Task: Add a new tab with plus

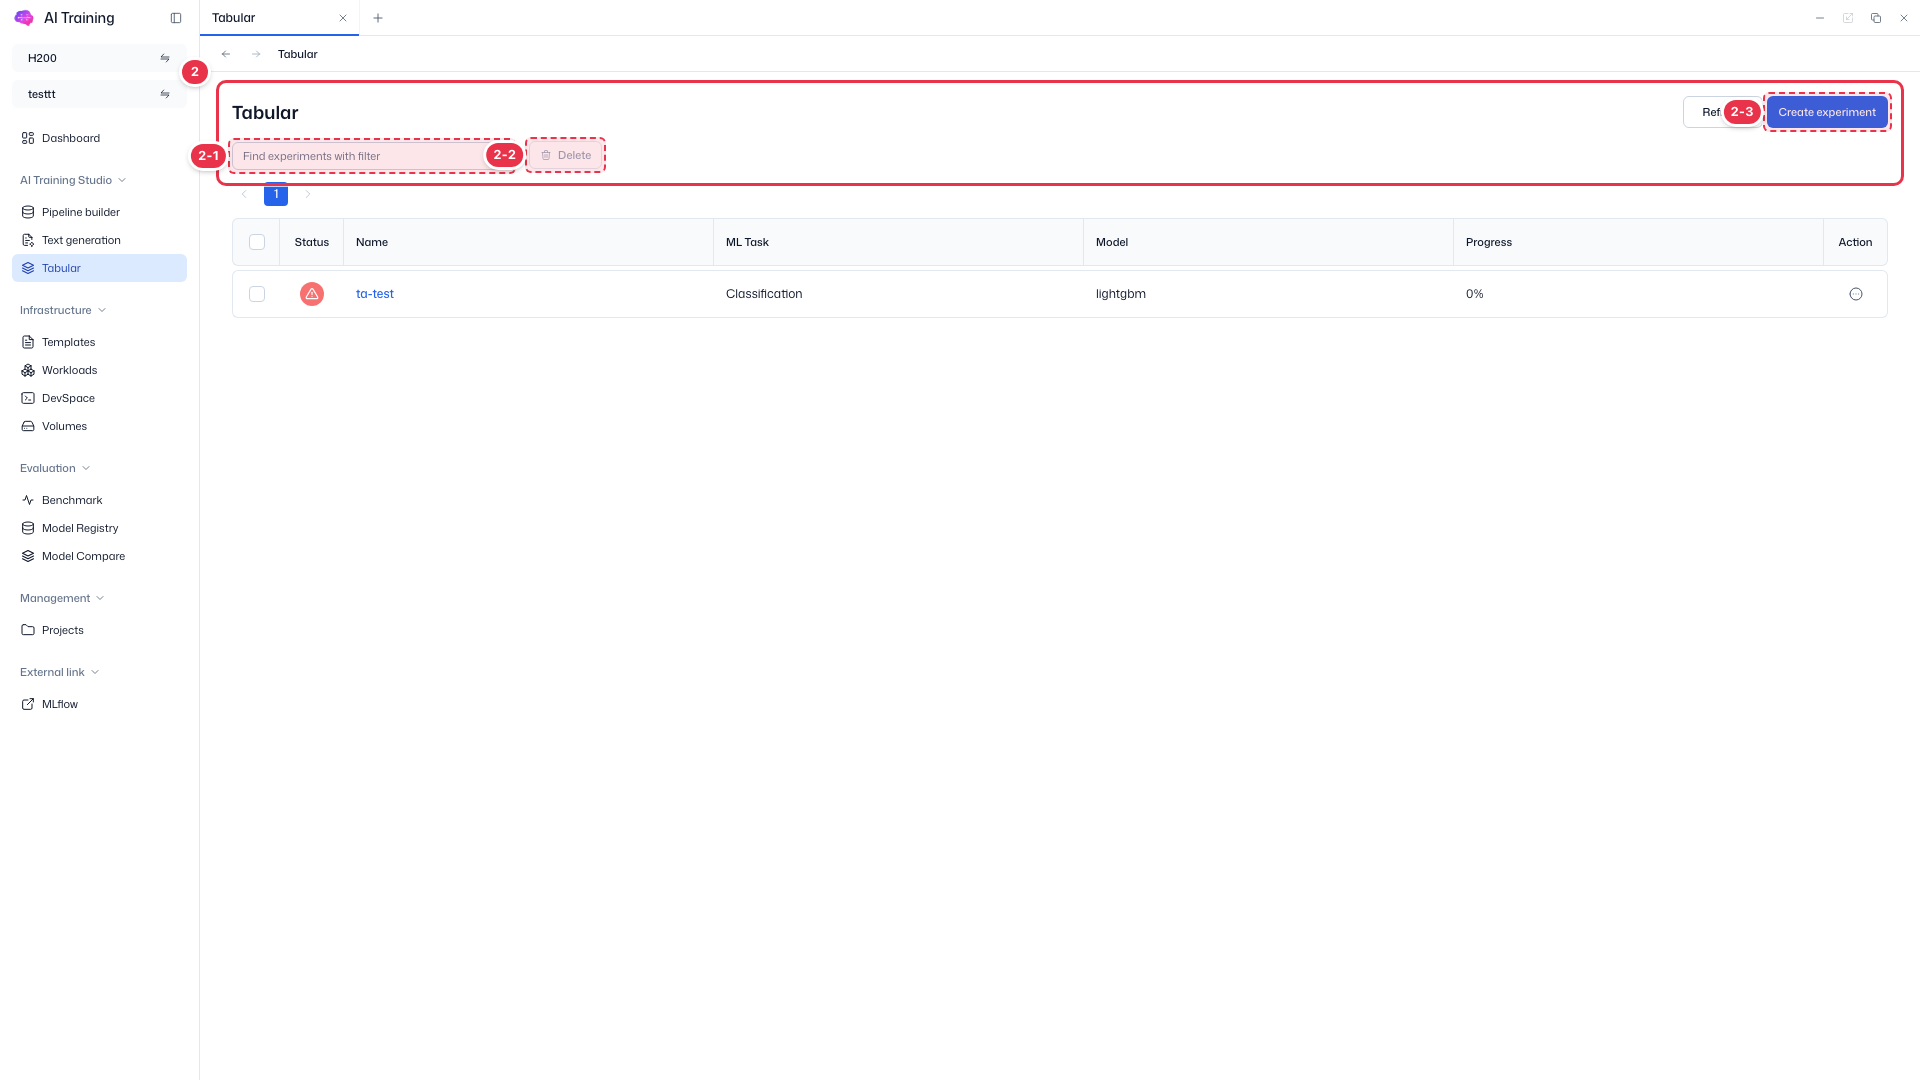Action: (x=378, y=18)
